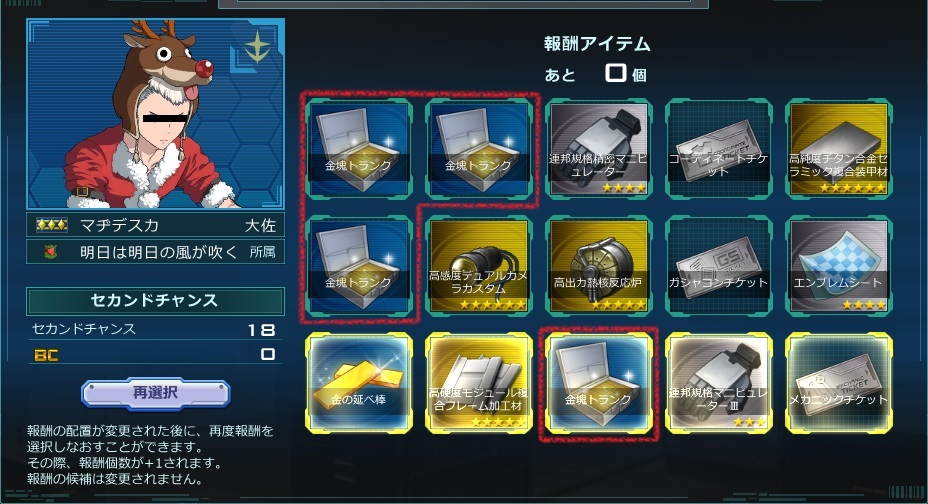The width and height of the screenshot is (928, 504).
Task: Select the エンブレムシート reward tile
Action: click(x=839, y=266)
